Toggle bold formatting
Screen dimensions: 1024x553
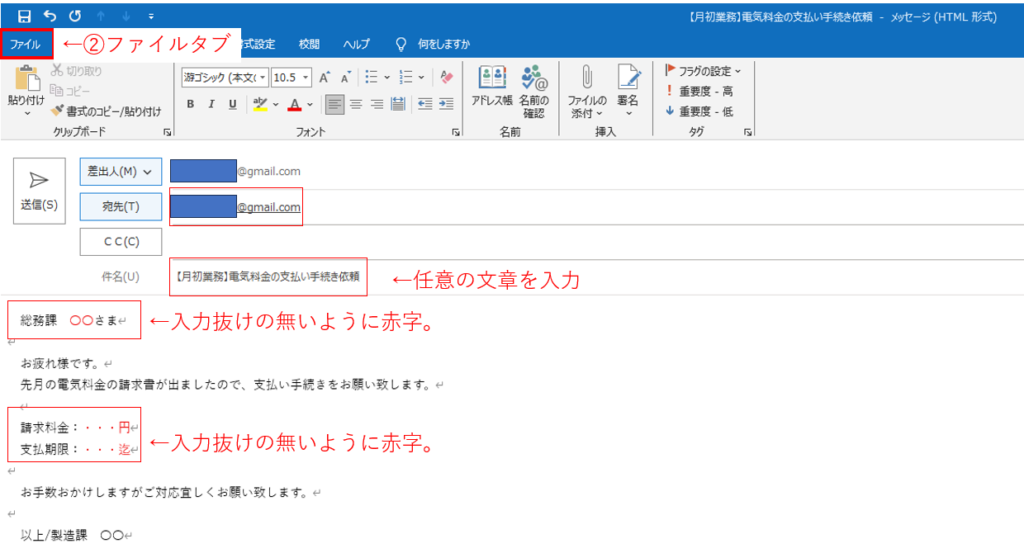(x=190, y=104)
